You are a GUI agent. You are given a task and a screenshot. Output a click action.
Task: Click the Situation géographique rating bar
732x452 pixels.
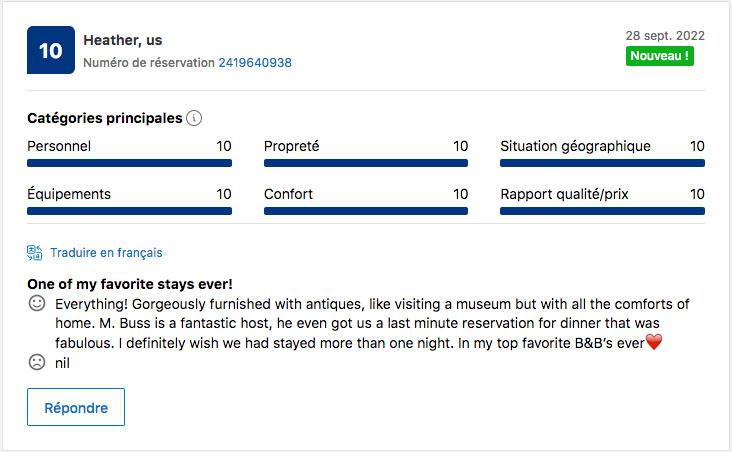(x=602, y=163)
